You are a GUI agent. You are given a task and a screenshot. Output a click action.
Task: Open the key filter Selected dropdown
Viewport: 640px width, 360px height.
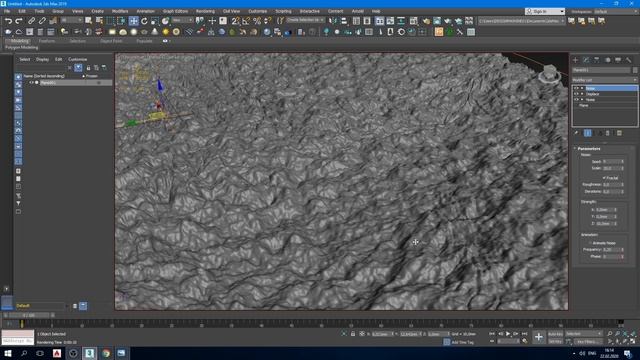[x=584, y=334]
